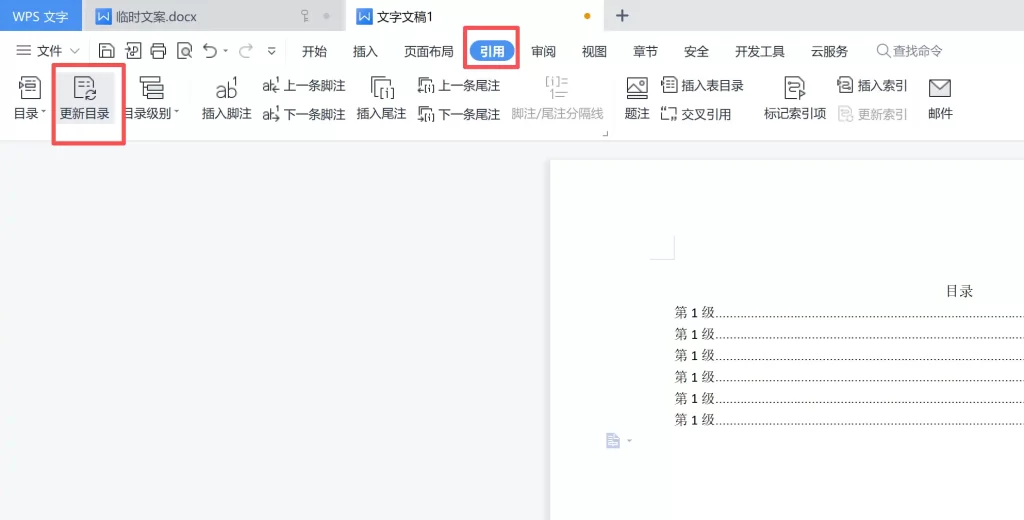Open the 目录级别 dropdown
This screenshot has width=1024, height=520.
pos(152,98)
